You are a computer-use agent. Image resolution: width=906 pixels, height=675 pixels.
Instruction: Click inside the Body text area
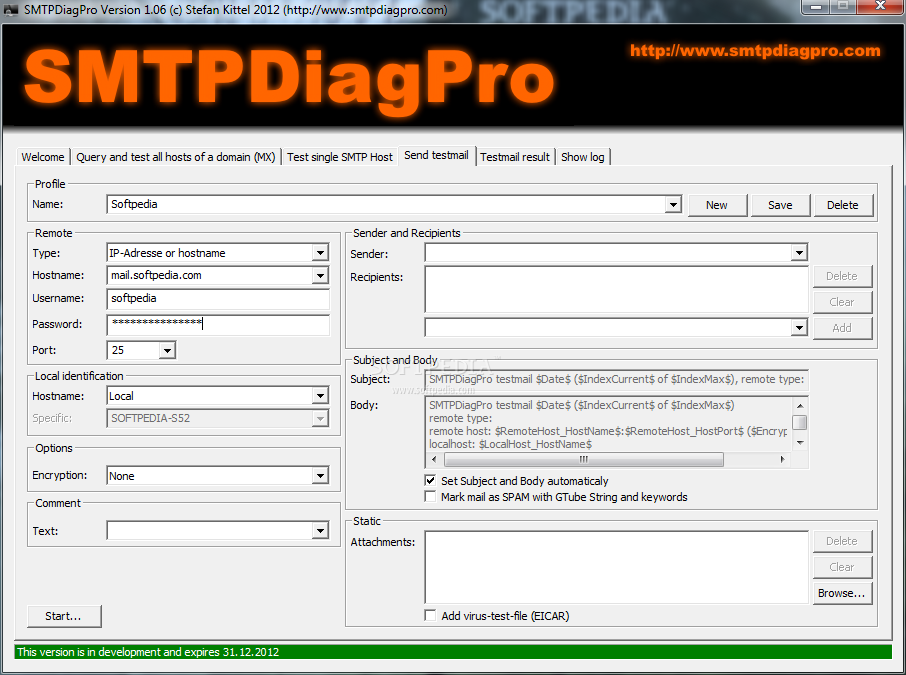pyautogui.click(x=608, y=424)
